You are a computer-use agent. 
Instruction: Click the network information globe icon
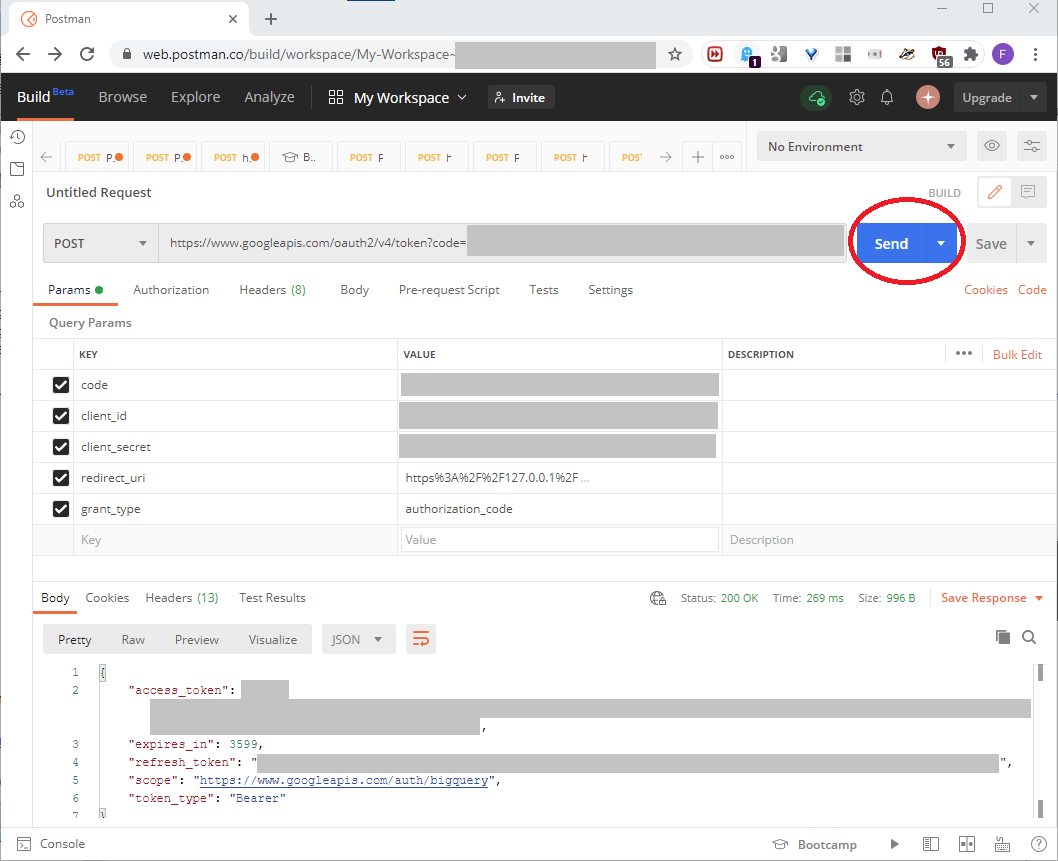[658, 598]
